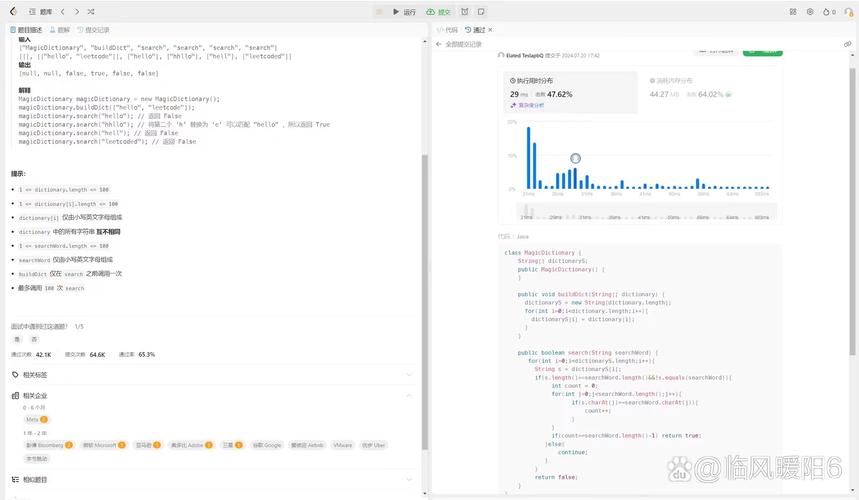Go to the previous problem arrow

coord(63,12)
